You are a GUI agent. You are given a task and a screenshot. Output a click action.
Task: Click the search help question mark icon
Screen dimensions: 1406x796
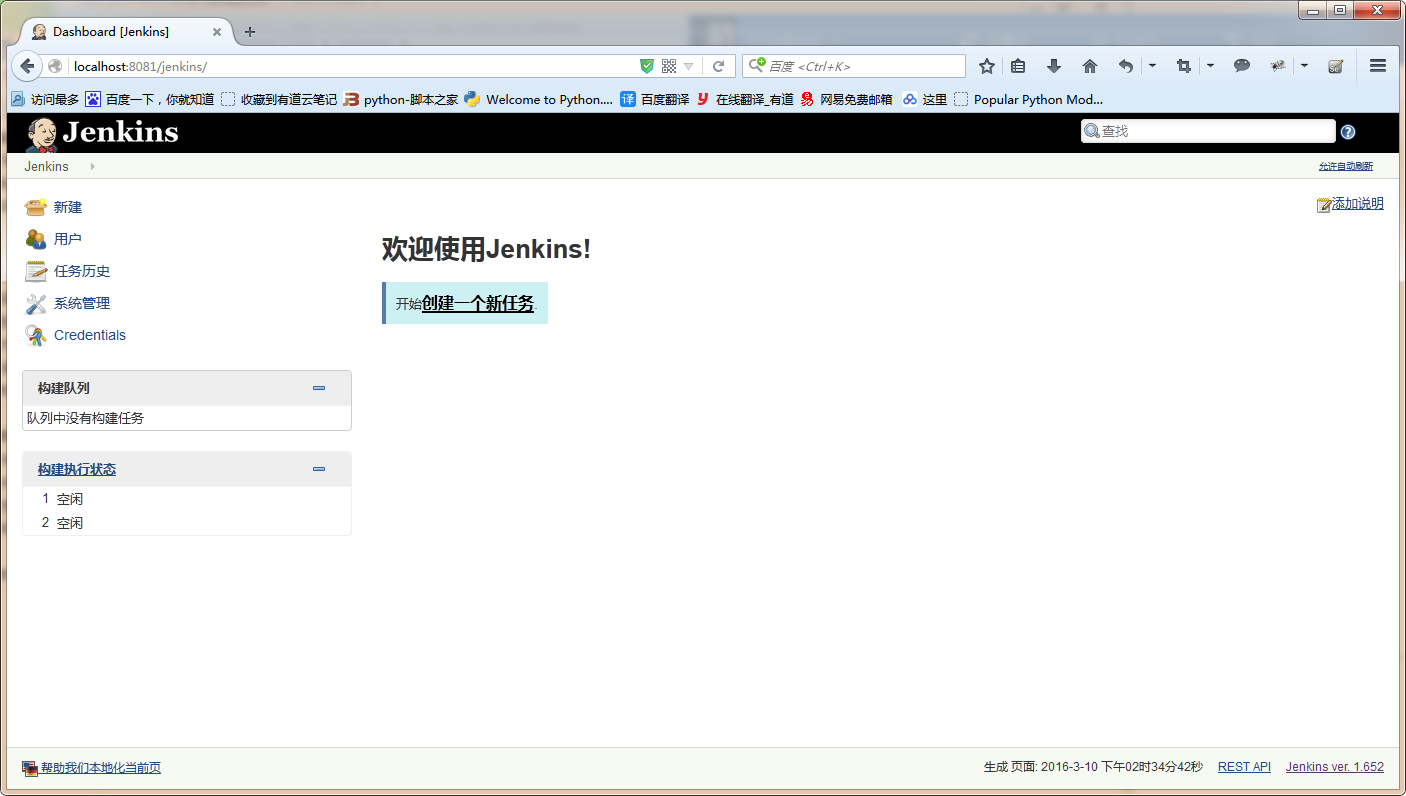(x=1348, y=132)
